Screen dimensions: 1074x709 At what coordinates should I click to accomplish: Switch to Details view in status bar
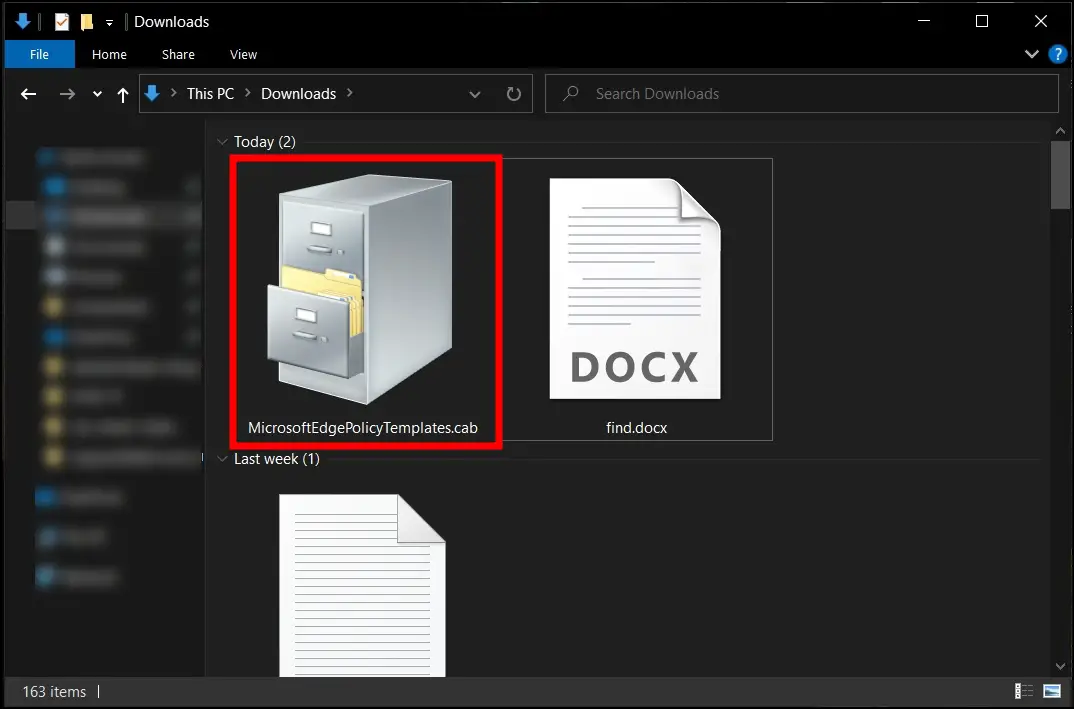point(1023,691)
